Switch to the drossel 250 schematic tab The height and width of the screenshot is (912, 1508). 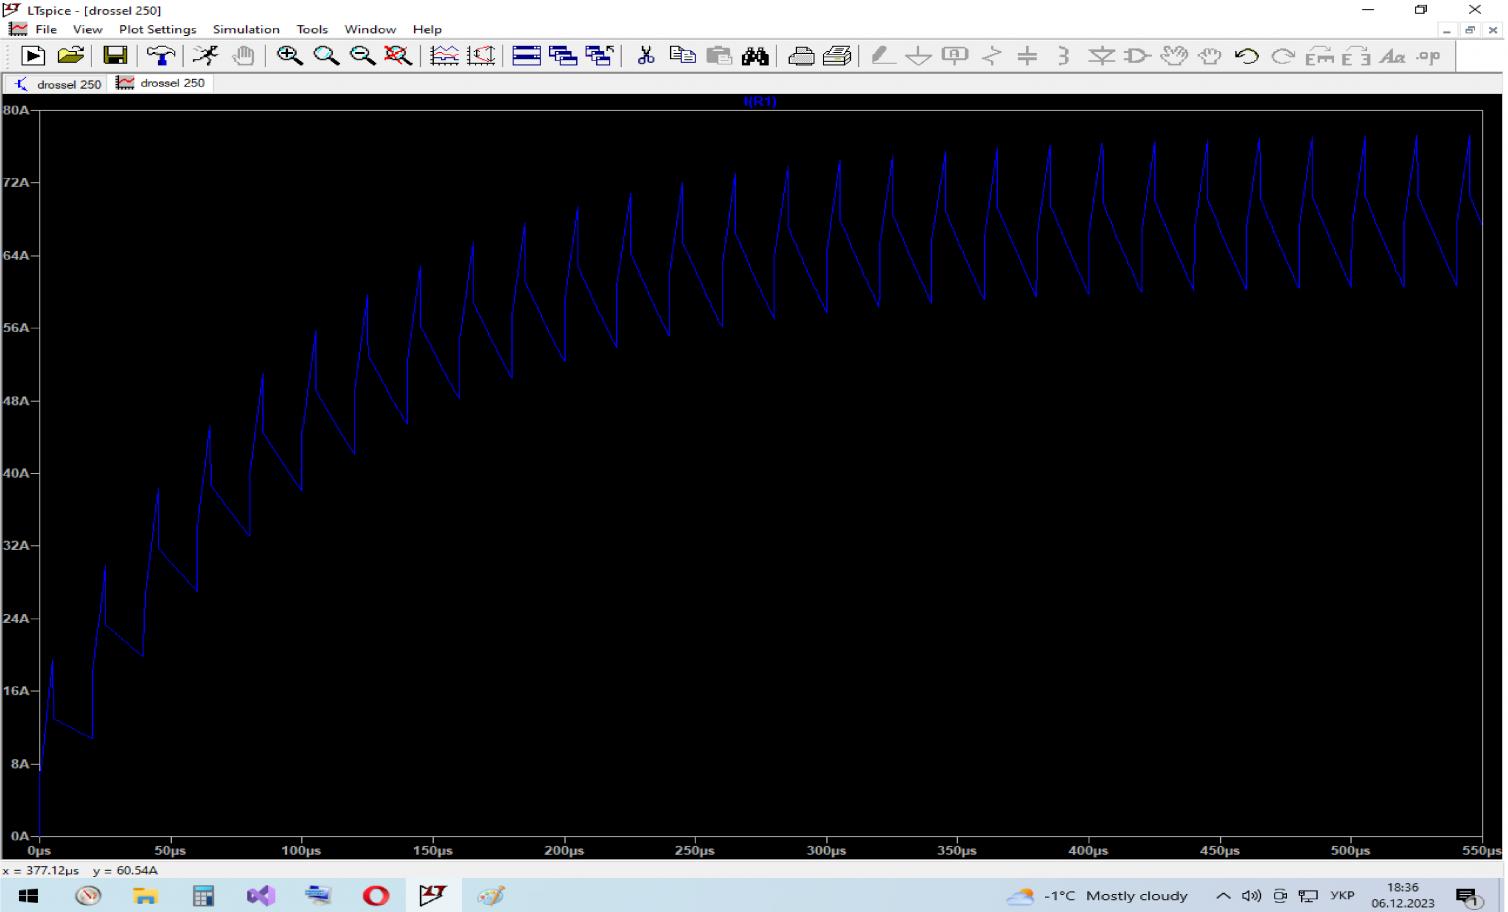pyautogui.click(x=58, y=84)
